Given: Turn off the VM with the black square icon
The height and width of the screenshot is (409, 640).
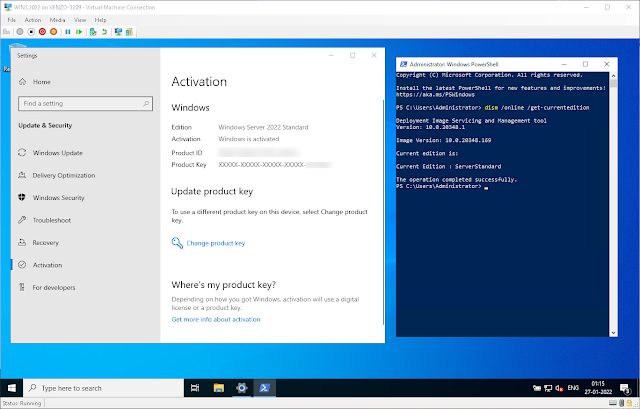Looking at the screenshot, I should 31,31.
